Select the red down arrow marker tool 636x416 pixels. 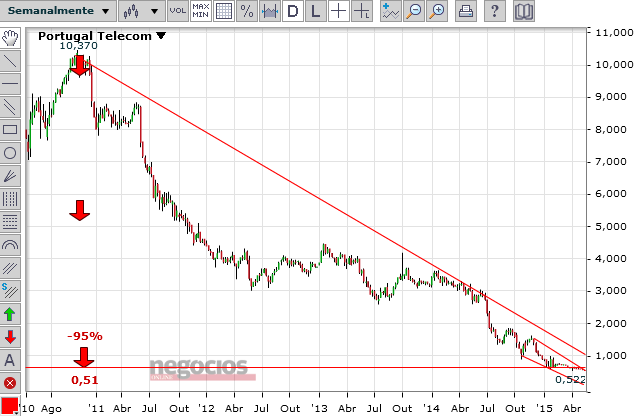pyautogui.click(x=10, y=337)
